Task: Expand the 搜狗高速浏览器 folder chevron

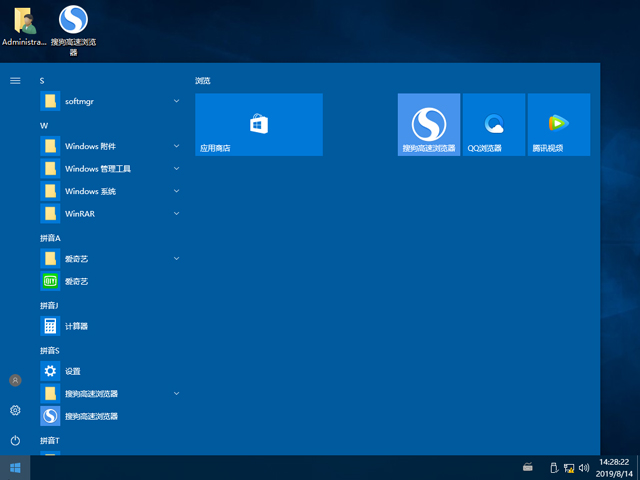Action: 176,393
